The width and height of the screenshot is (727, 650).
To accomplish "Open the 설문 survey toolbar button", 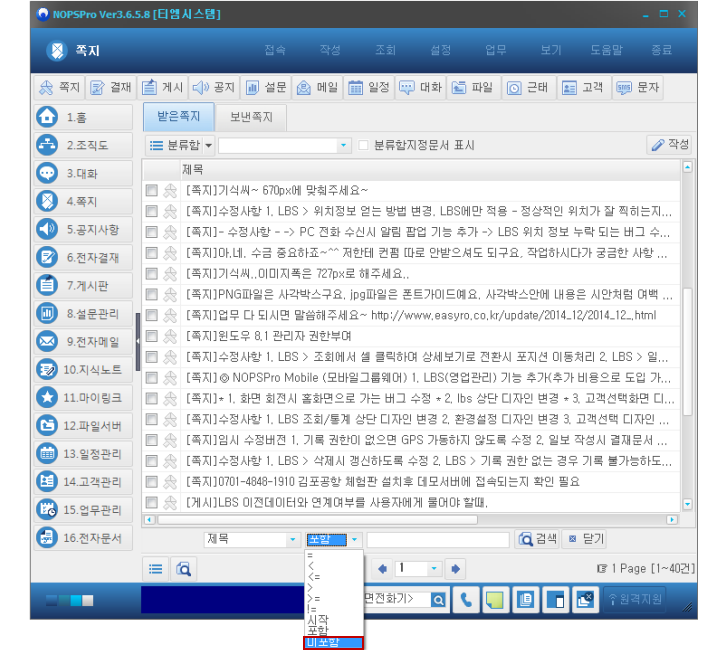I will (x=266, y=87).
